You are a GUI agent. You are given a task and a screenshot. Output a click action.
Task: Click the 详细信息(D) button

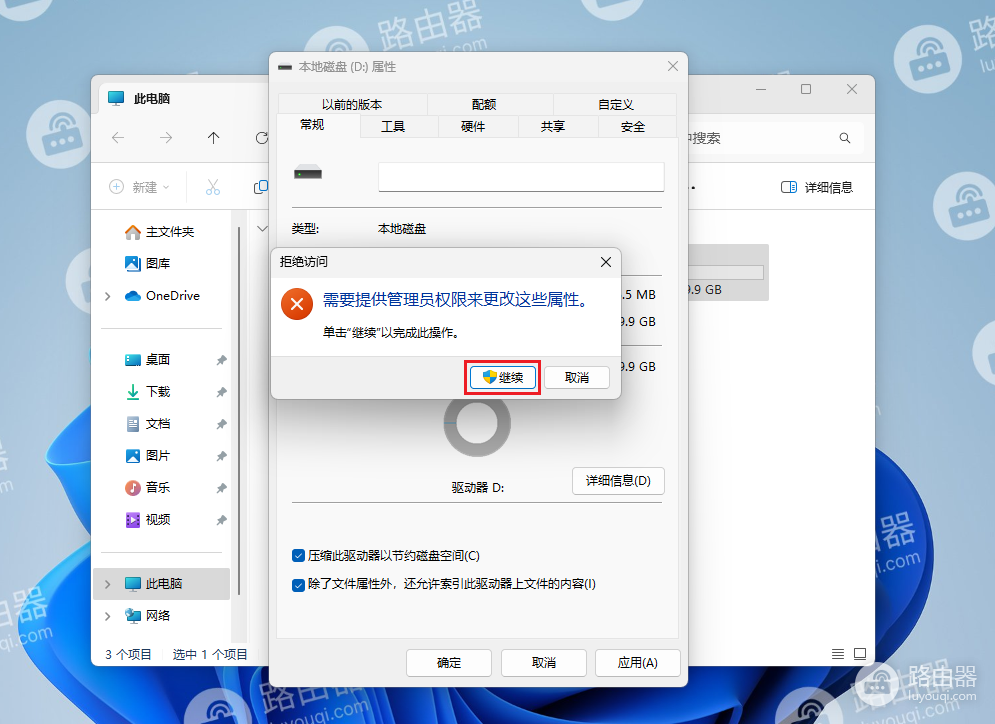tap(618, 481)
